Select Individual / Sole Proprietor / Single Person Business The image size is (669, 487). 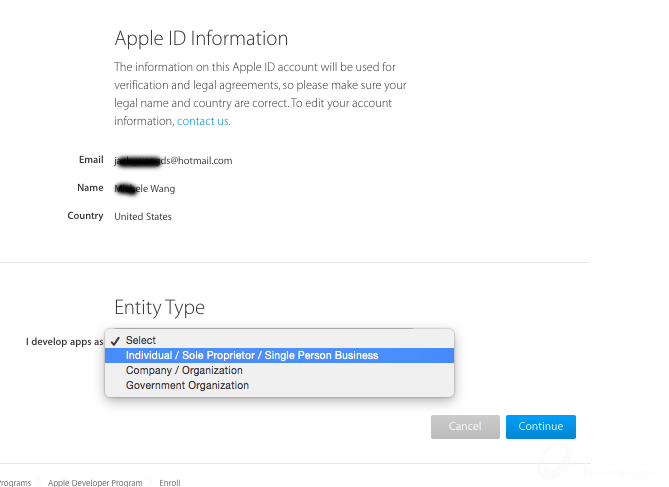click(x=251, y=355)
